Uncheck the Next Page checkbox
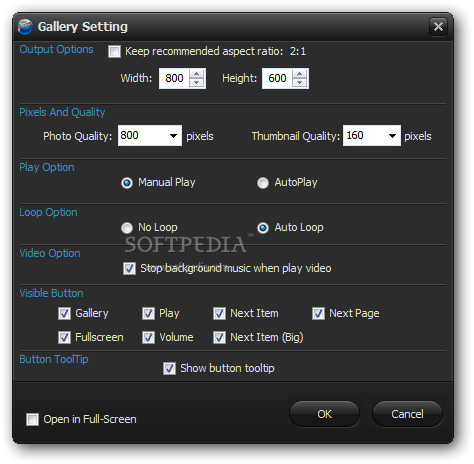Screen dimensions: 474x464 [318, 313]
